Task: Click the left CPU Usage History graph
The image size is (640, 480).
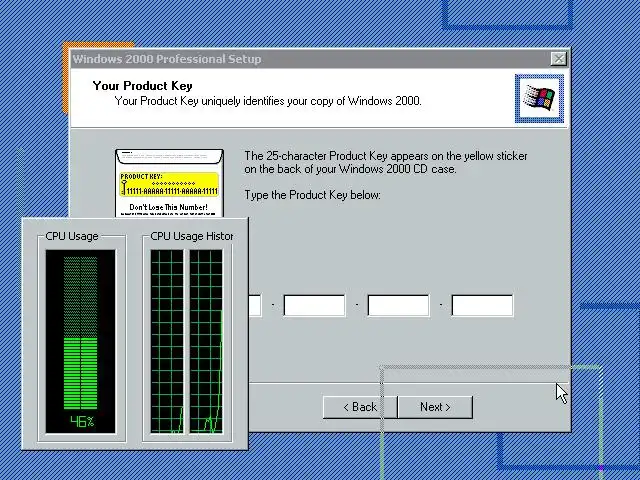Action: pos(167,341)
